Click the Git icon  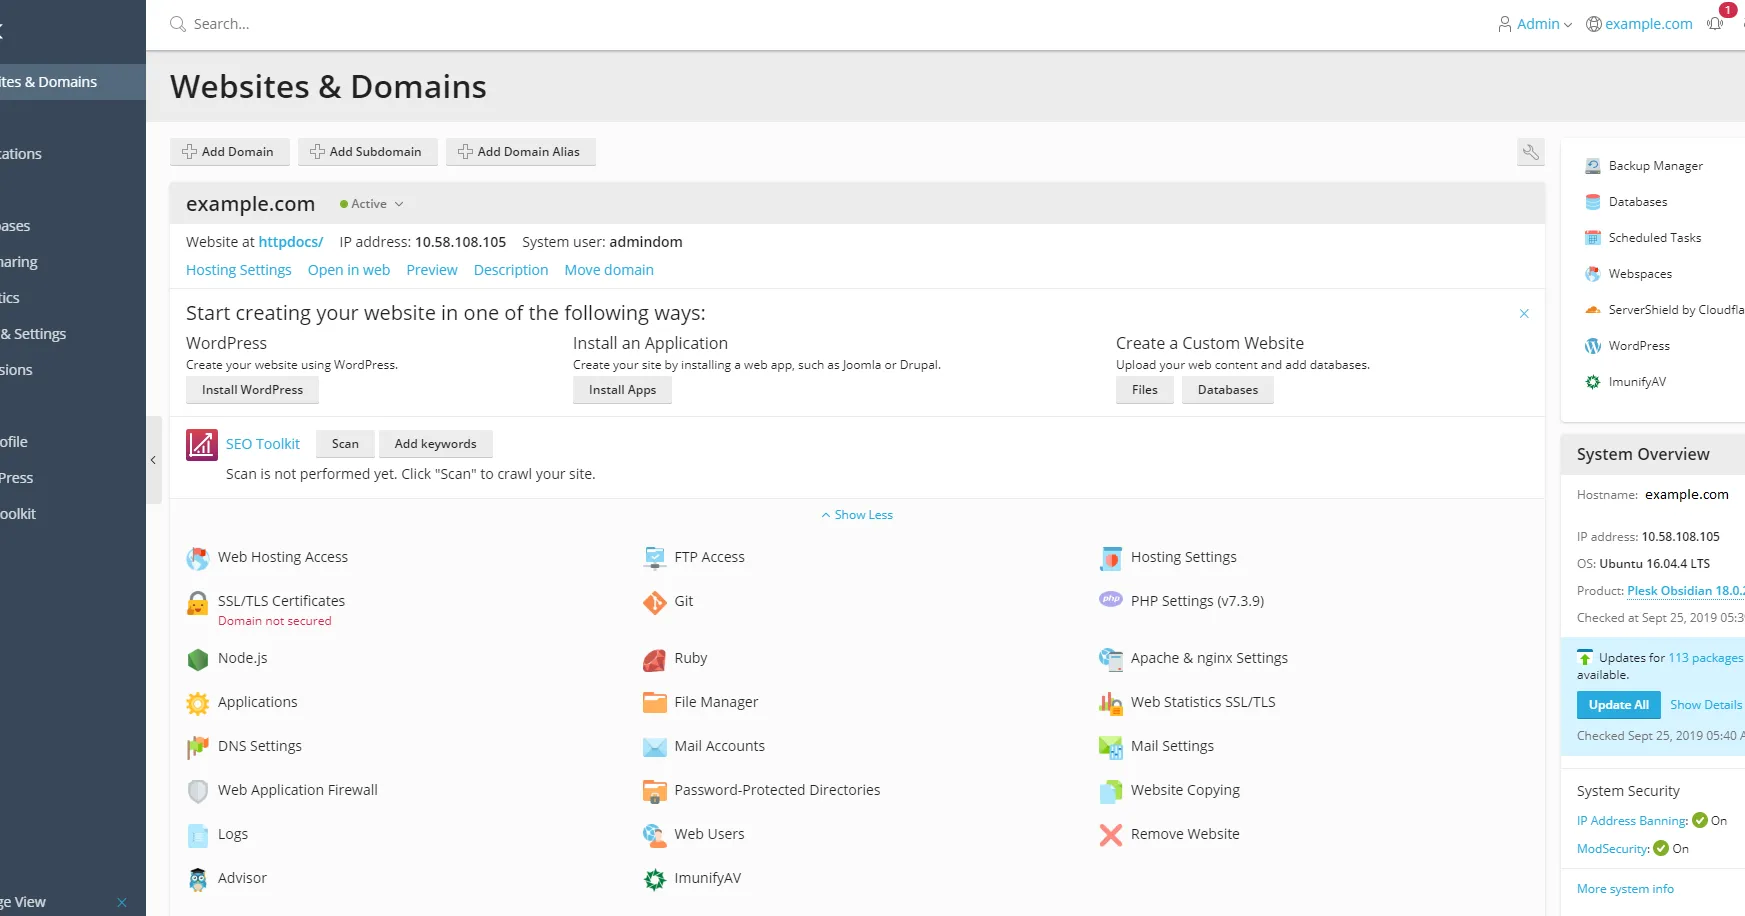point(654,602)
